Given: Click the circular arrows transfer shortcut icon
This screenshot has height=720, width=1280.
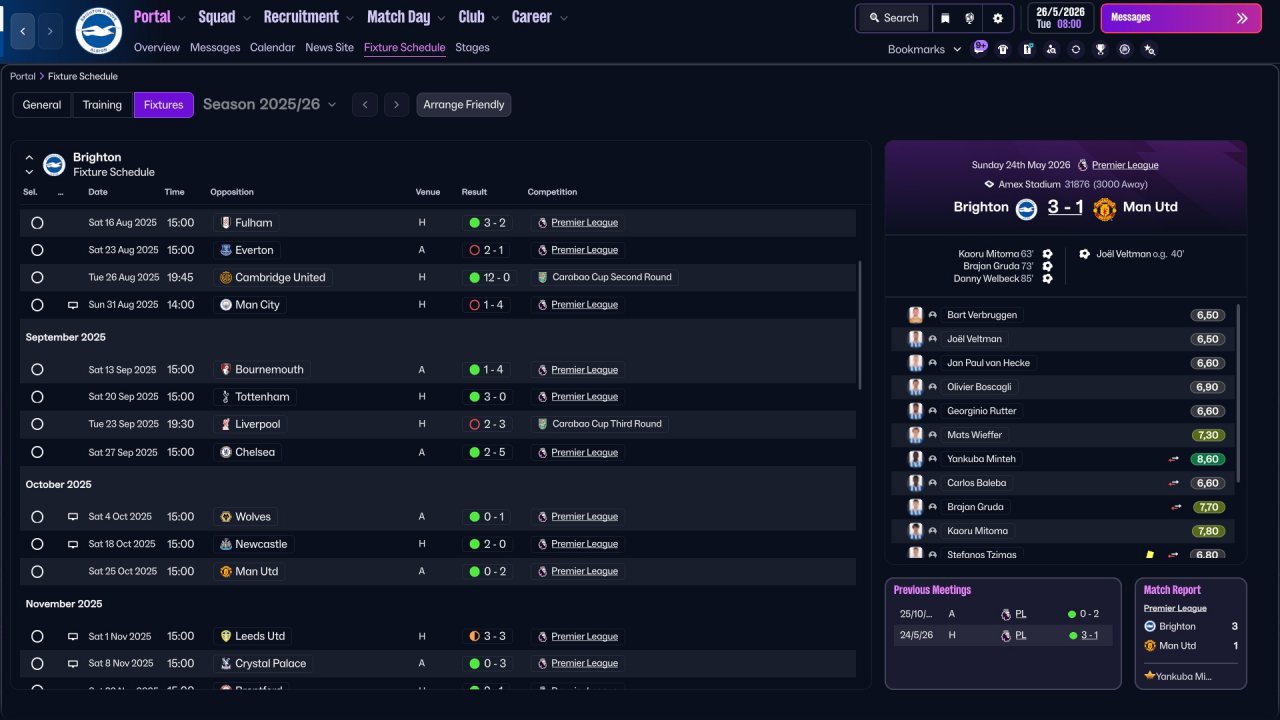Looking at the screenshot, I should (1076, 49).
